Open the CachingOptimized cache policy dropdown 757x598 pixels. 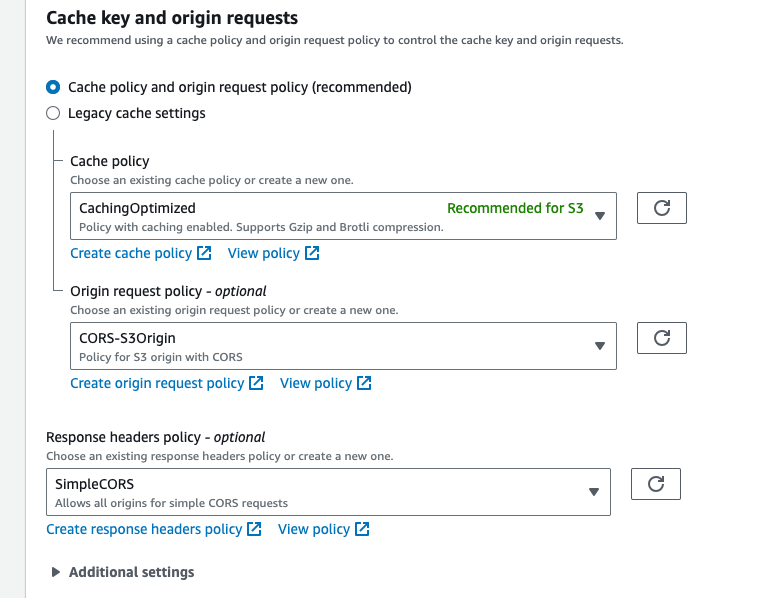click(x=343, y=216)
